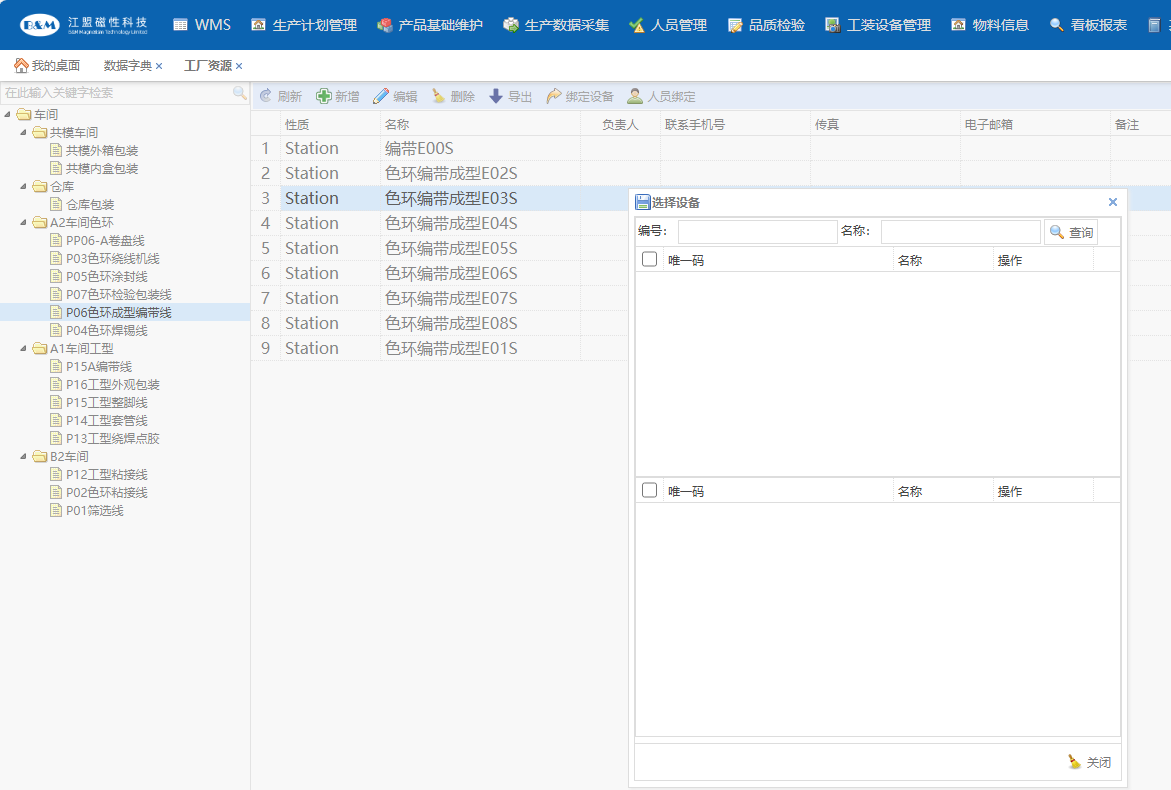Collapse the A1车间工型 tree node
1171x790 pixels.
24,348
